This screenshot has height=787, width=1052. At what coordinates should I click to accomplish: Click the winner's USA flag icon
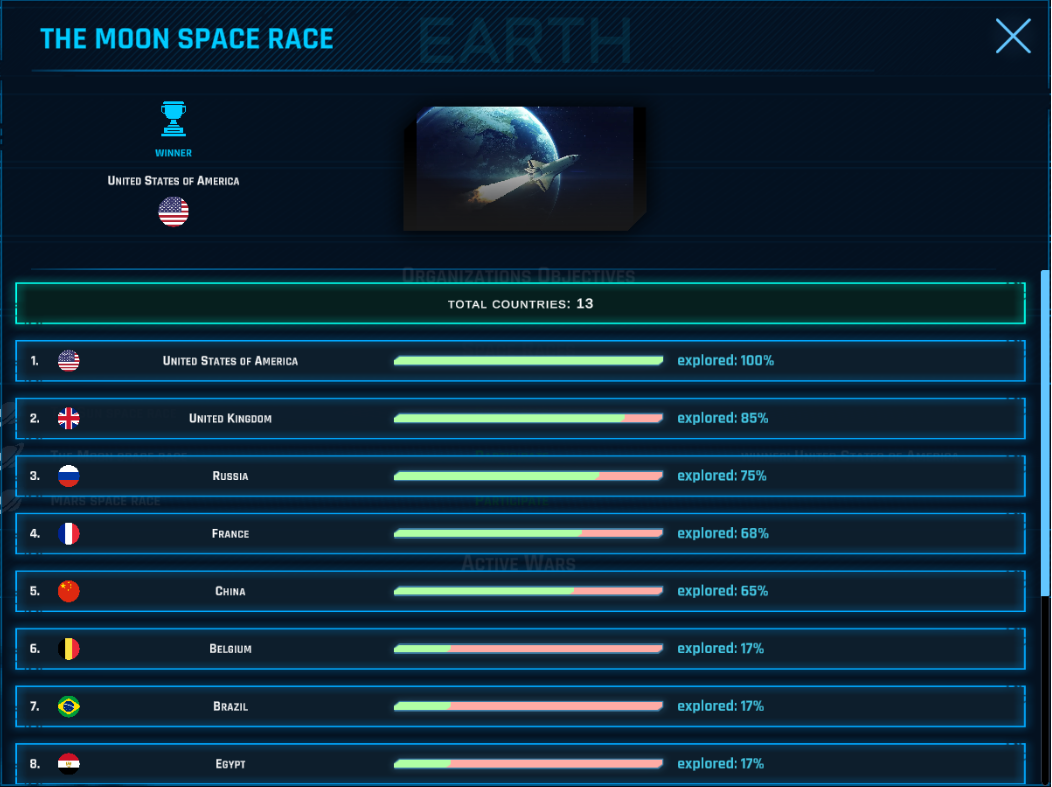[173, 212]
